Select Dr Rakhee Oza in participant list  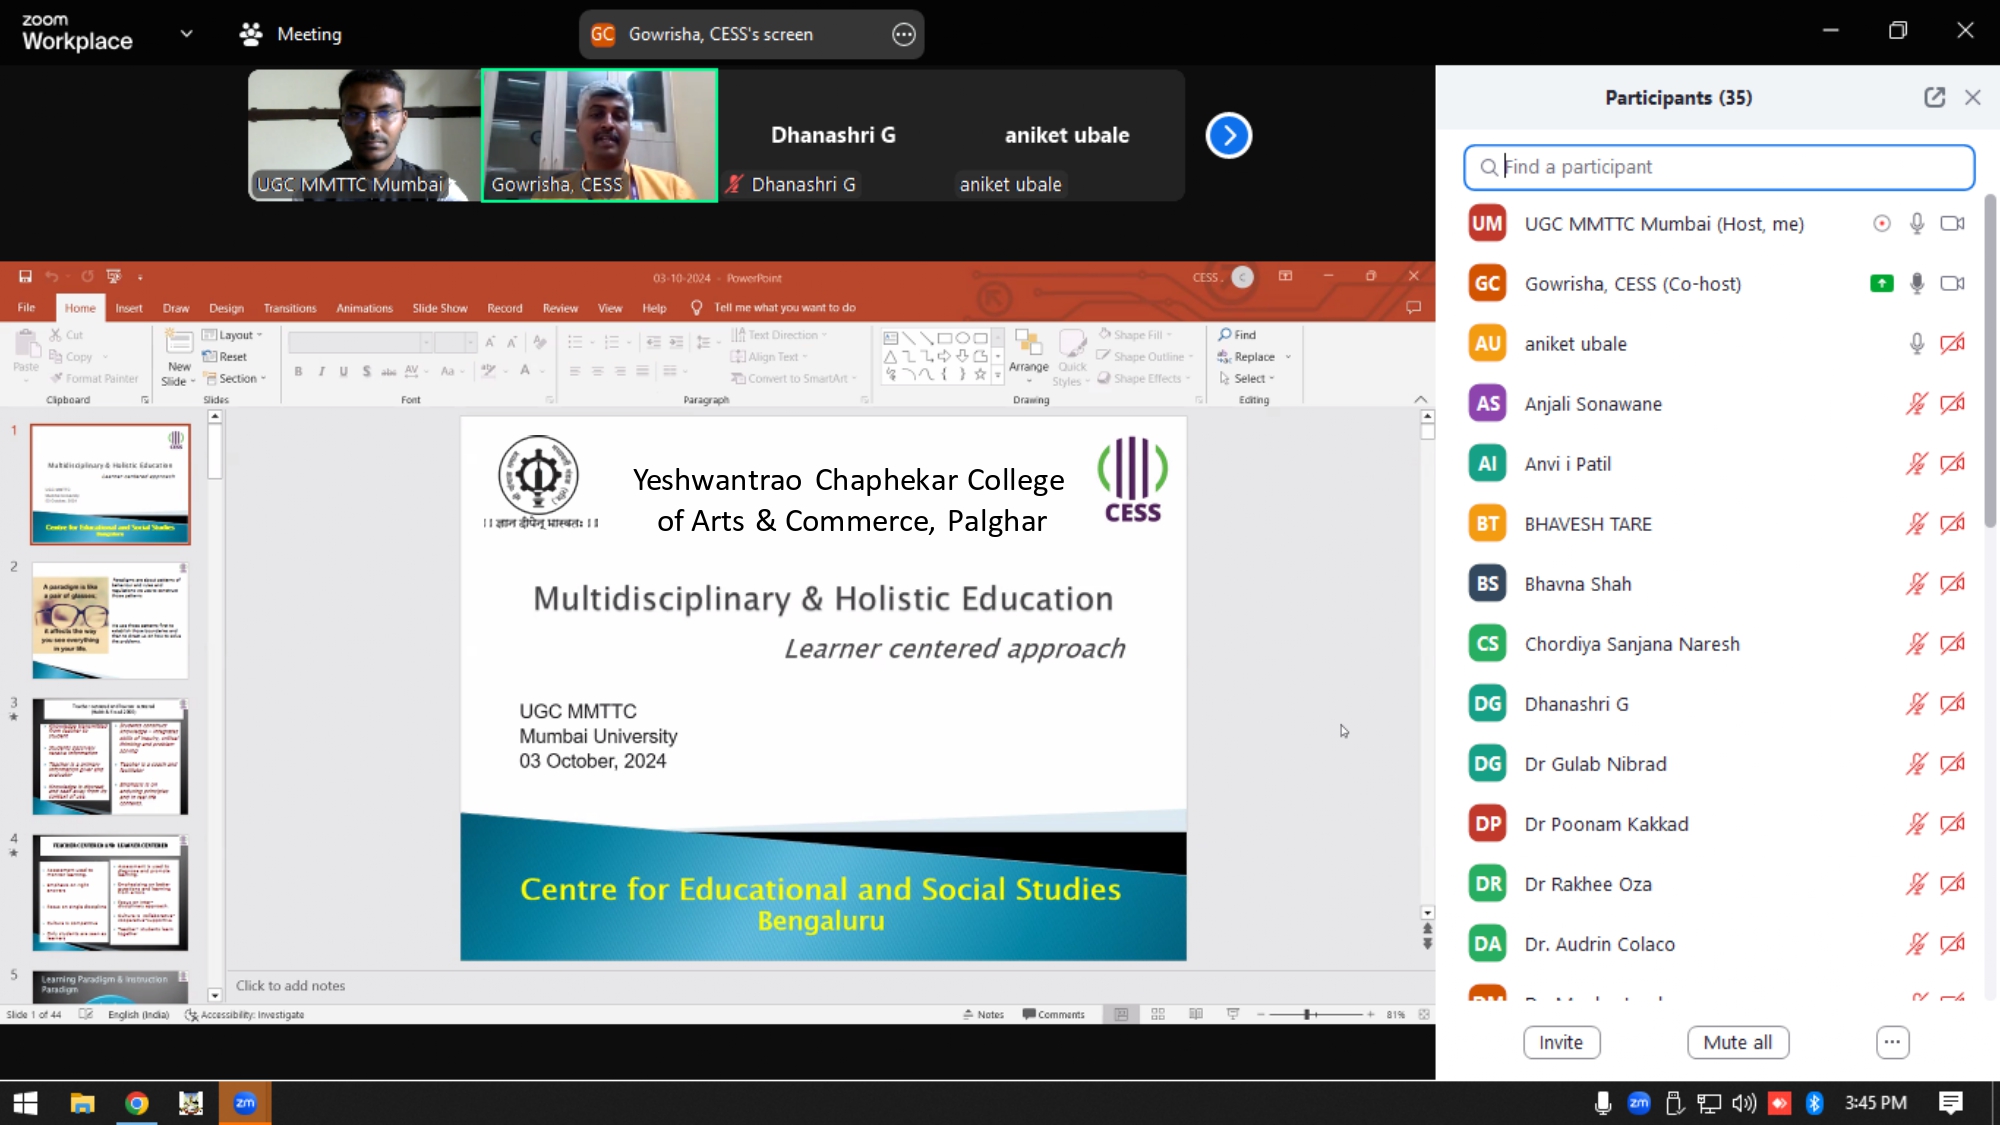pyautogui.click(x=1715, y=884)
